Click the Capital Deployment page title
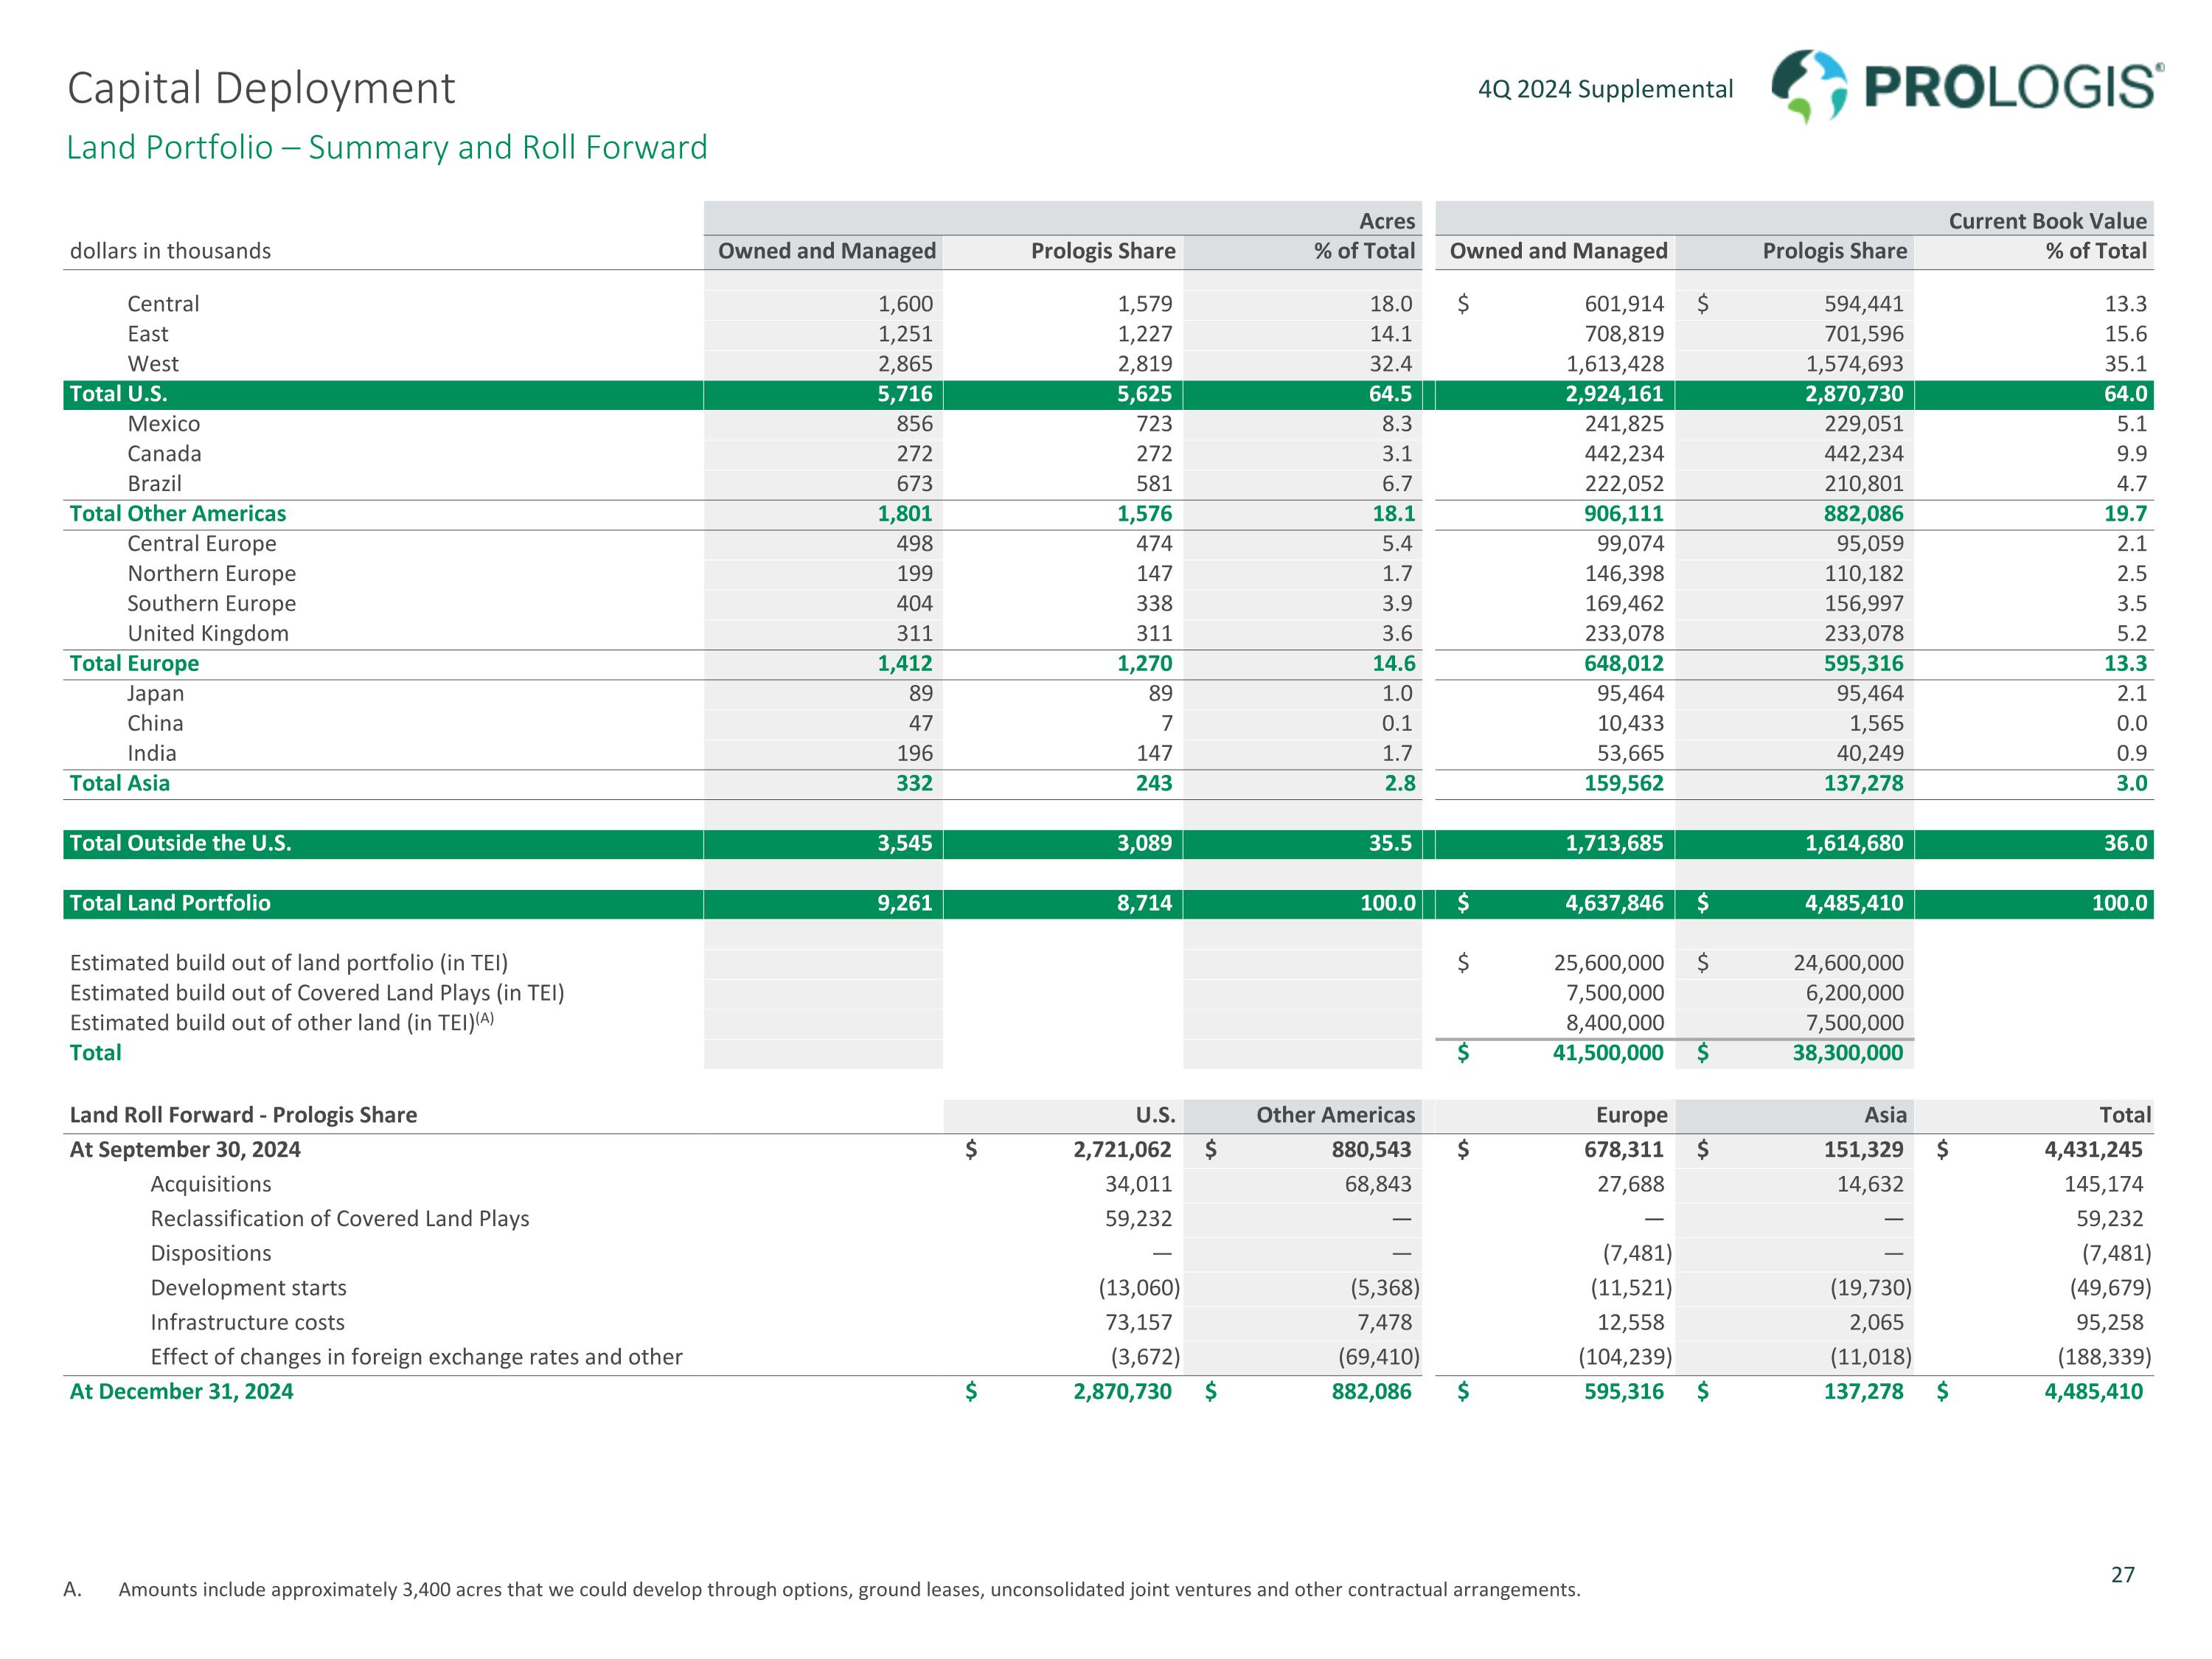Image resolution: width=2212 pixels, height=1659 pixels. tap(261, 88)
